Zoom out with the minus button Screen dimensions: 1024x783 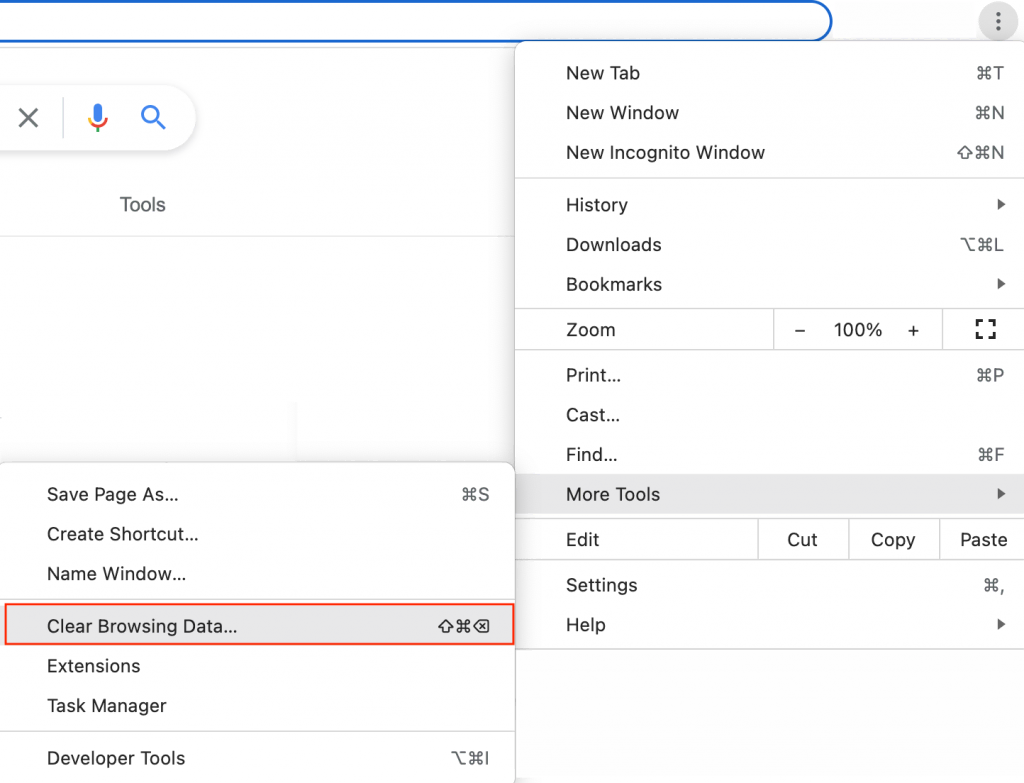(799, 330)
